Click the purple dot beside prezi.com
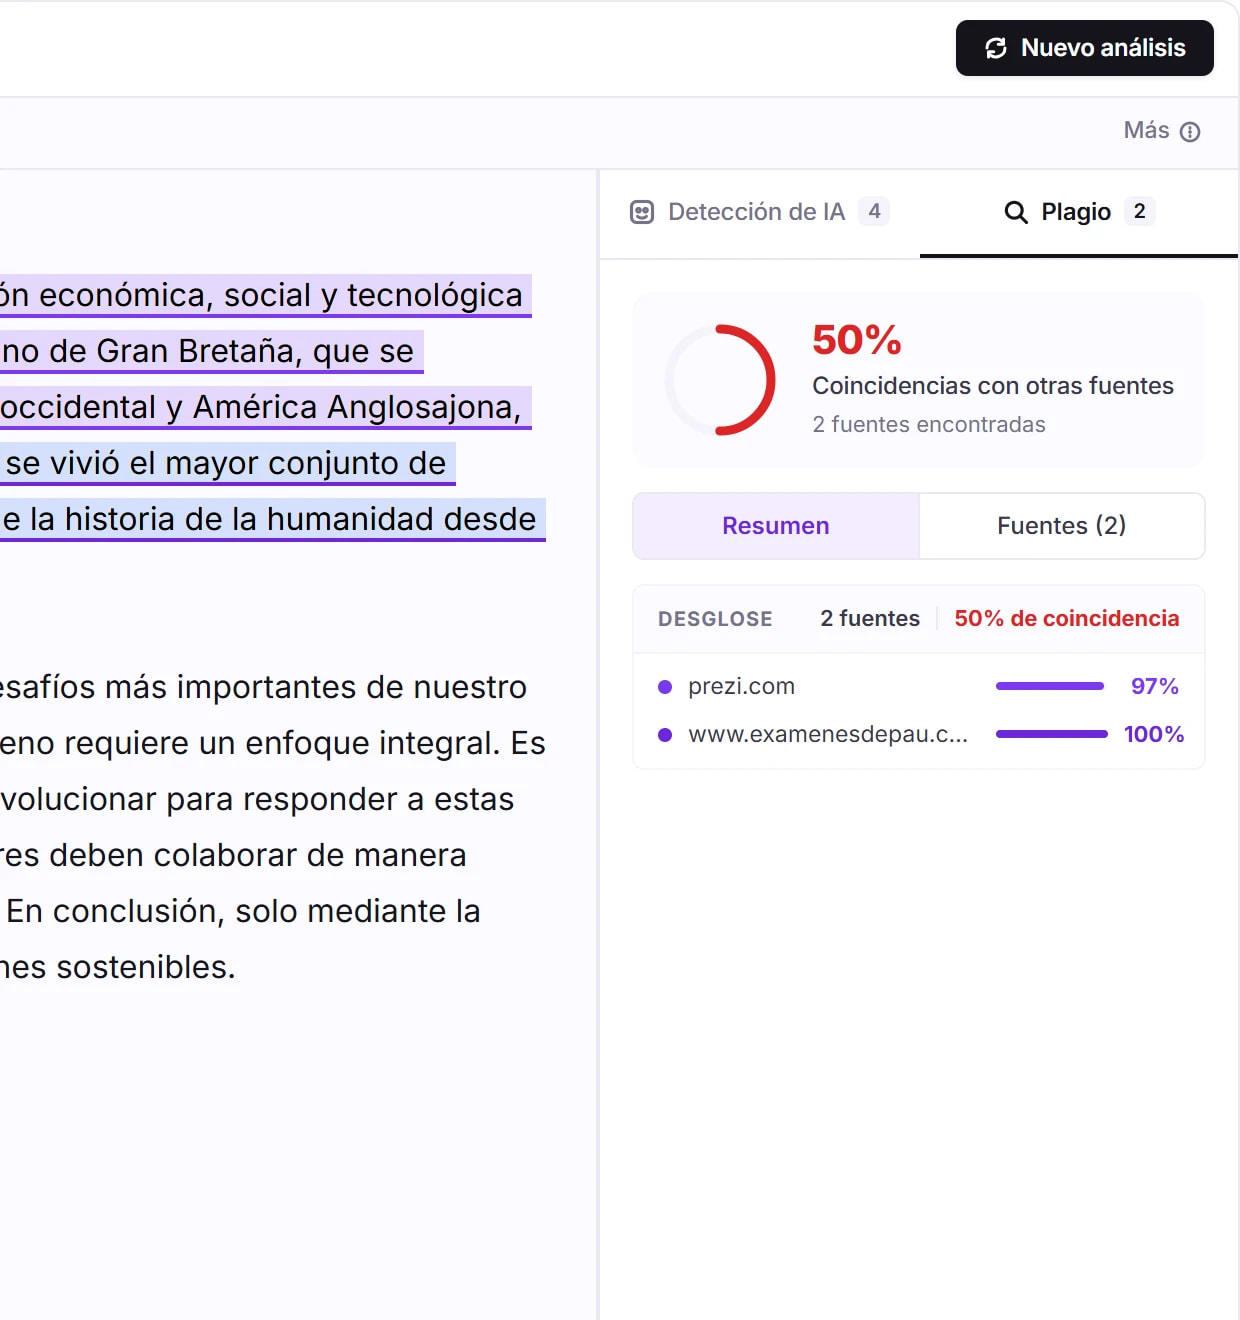Image resolution: width=1240 pixels, height=1320 pixels. click(x=665, y=687)
